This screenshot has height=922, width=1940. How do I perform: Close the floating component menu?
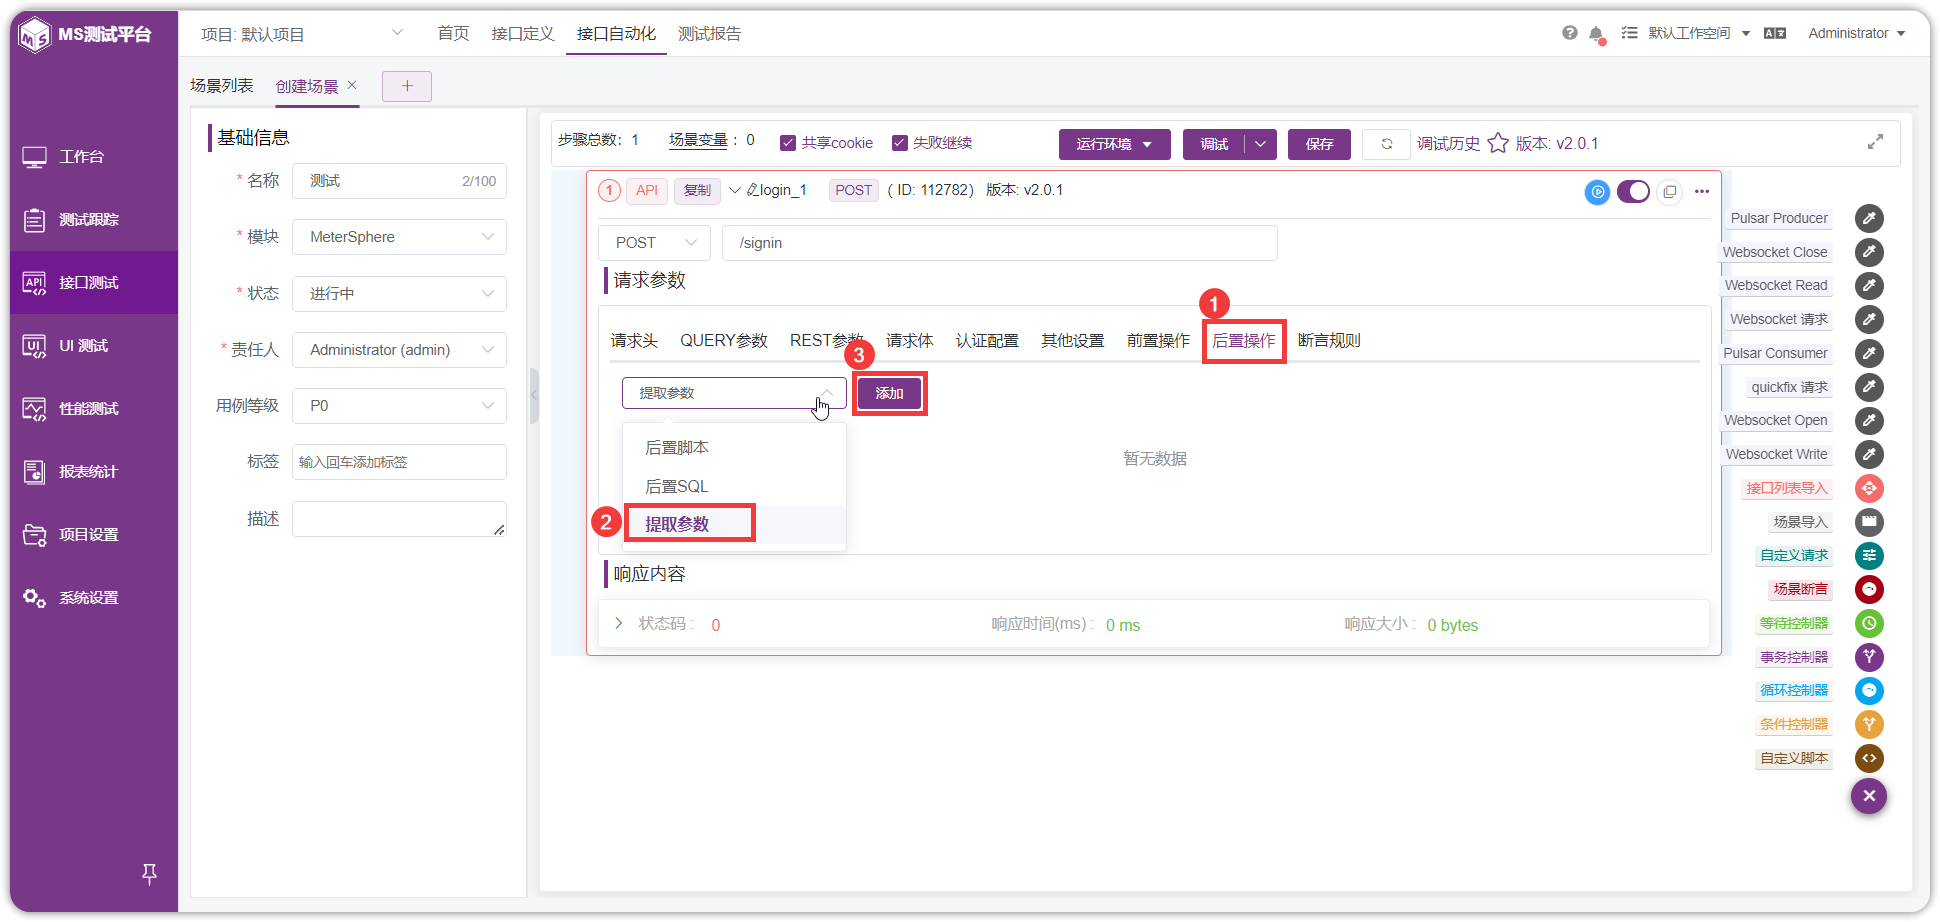click(x=1869, y=796)
